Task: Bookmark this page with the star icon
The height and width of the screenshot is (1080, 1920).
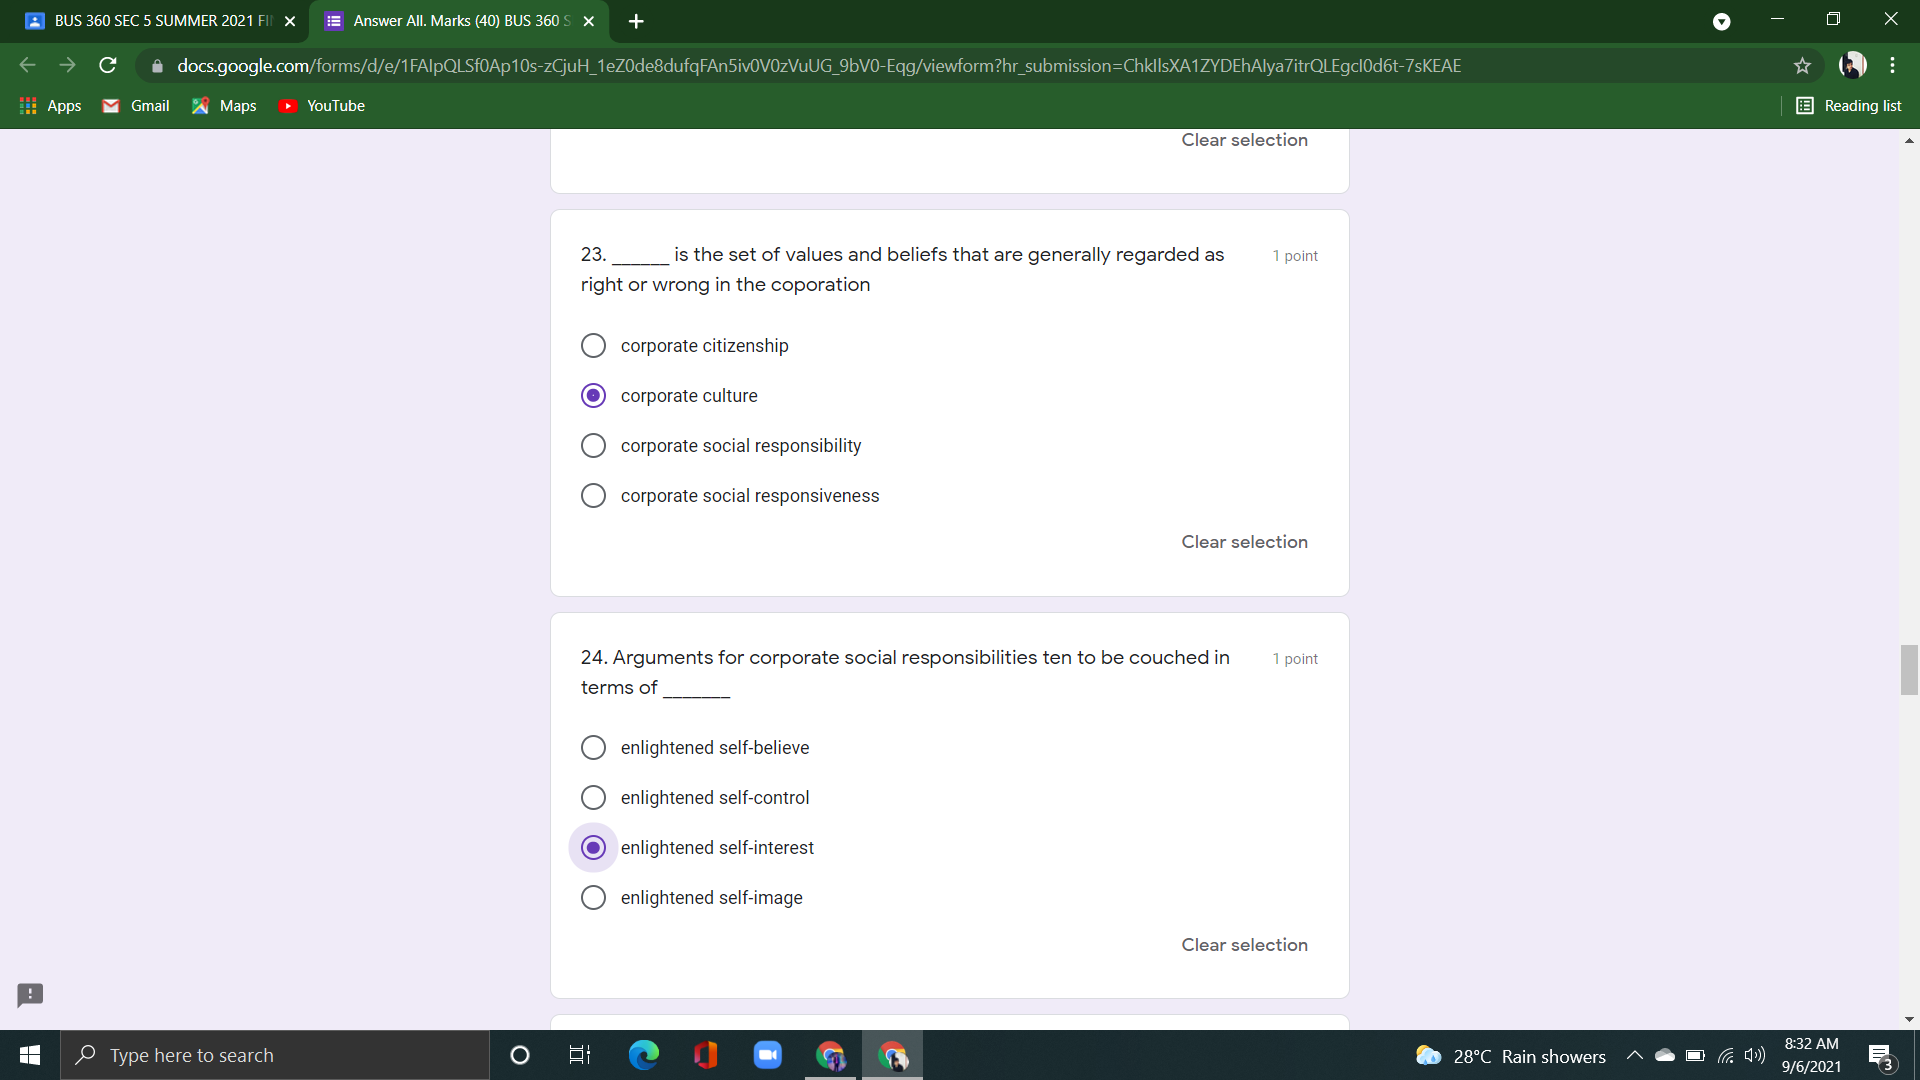Action: pyautogui.click(x=1802, y=66)
